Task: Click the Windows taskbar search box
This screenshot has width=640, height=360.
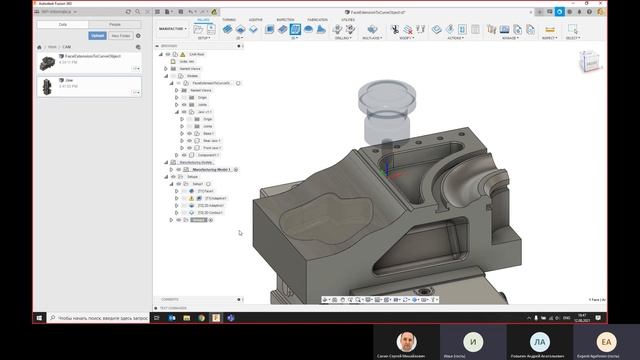Action: (98, 318)
